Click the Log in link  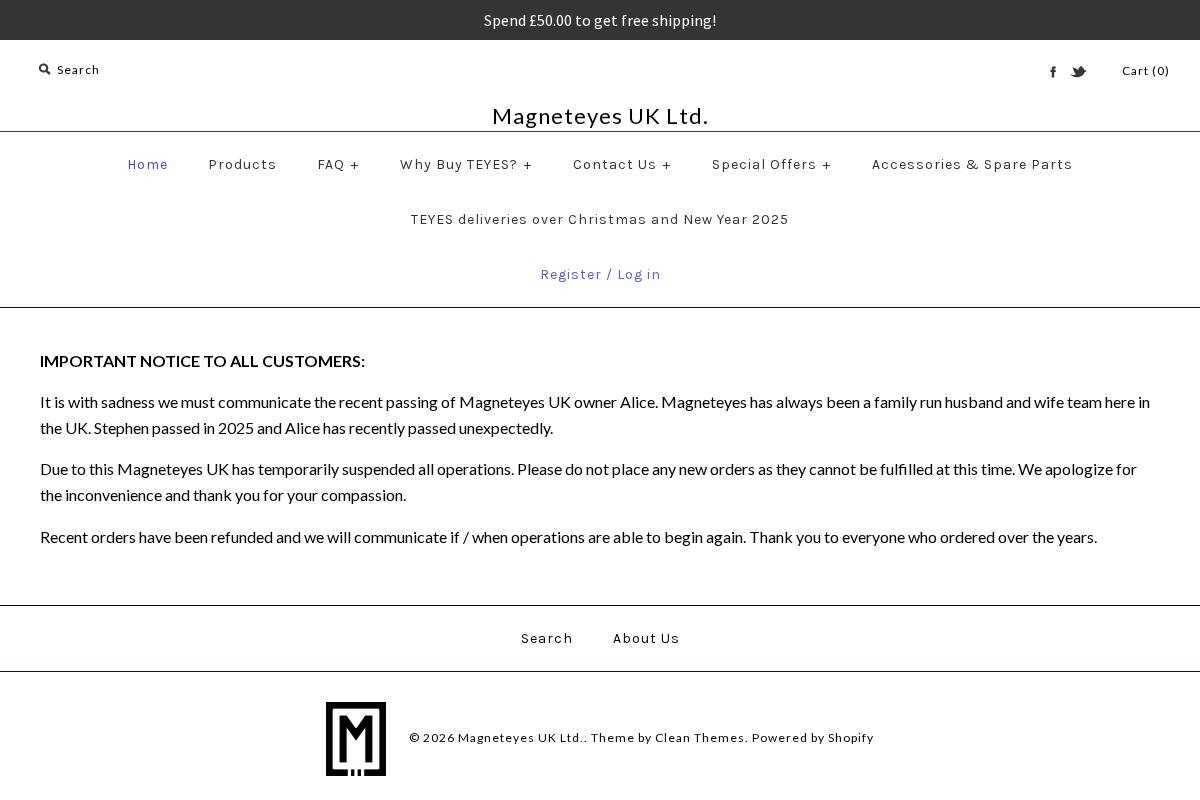pyautogui.click(x=639, y=275)
